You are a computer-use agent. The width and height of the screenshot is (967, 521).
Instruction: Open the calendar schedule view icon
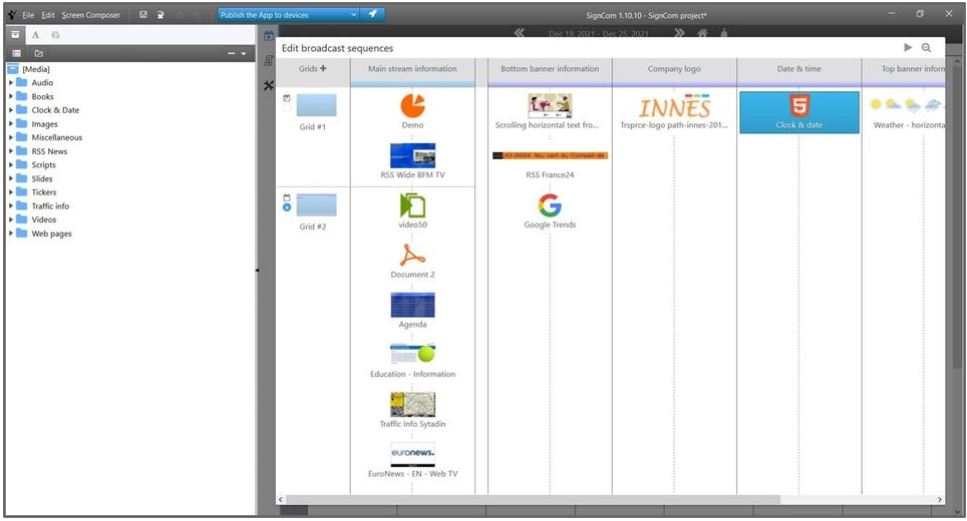click(x=269, y=36)
